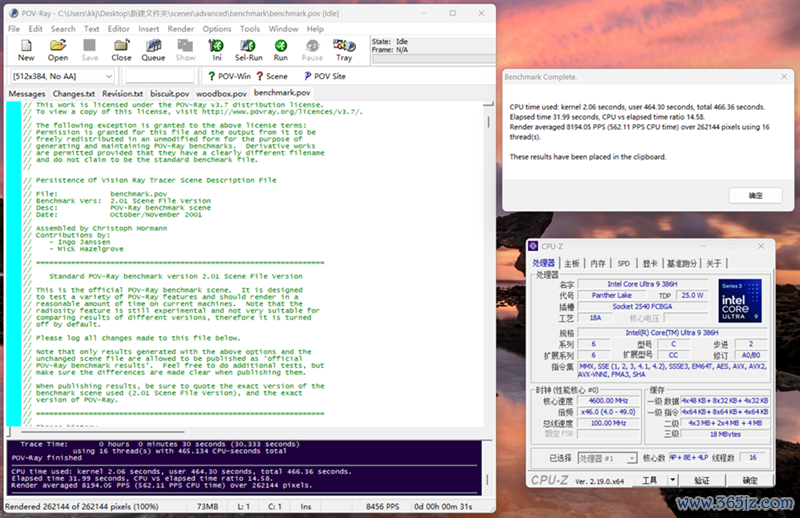The height and width of the screenshot is (518, 800).
Task: Click the CPU-Z 验证 button
Action: [702, 480]
